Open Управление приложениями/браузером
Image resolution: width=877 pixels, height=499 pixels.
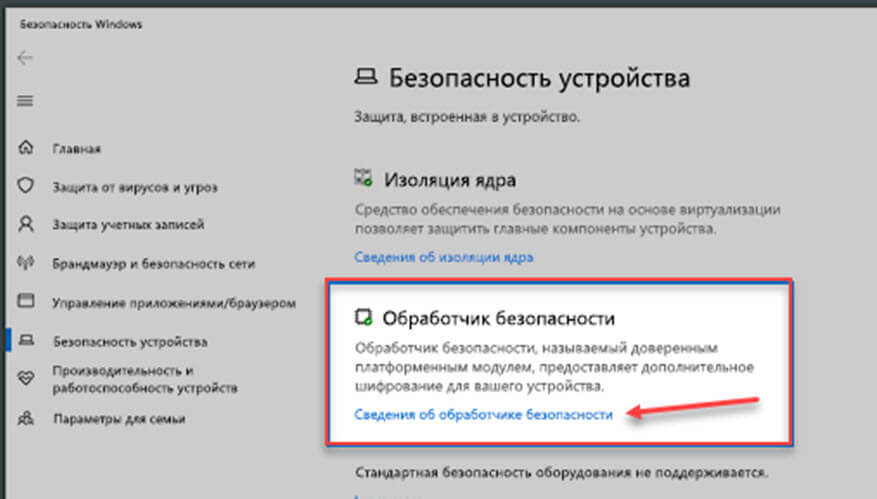pos(174,303)
